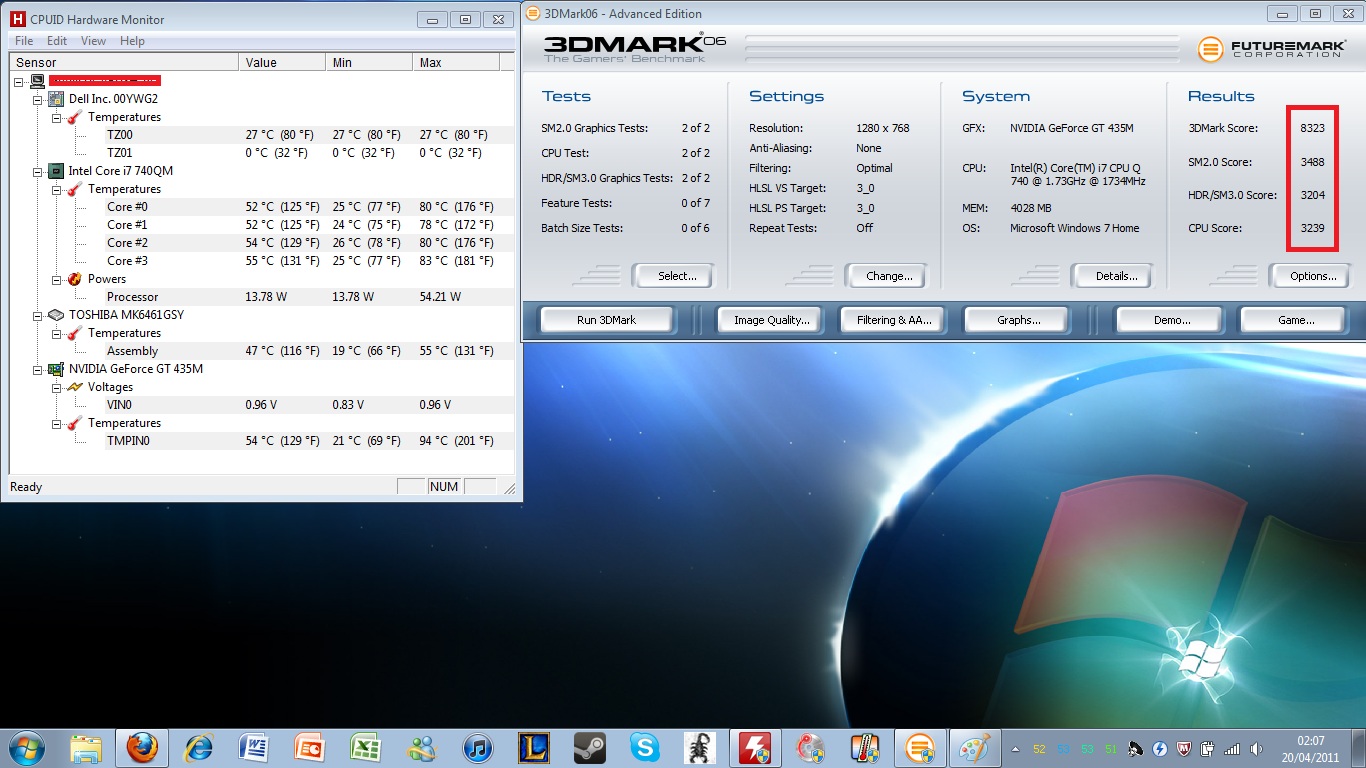This screenshot has height=768, width=1366.
Task: Collapse the TOSHIBA MK6461GSY node
Action: point(38,315)
